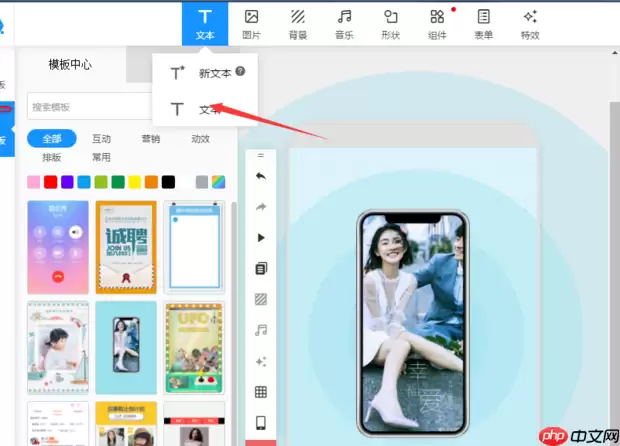Click the redo arrow in vertical toolbar
The width and height of the screenshot is (620, 446).
pos(261,207)
